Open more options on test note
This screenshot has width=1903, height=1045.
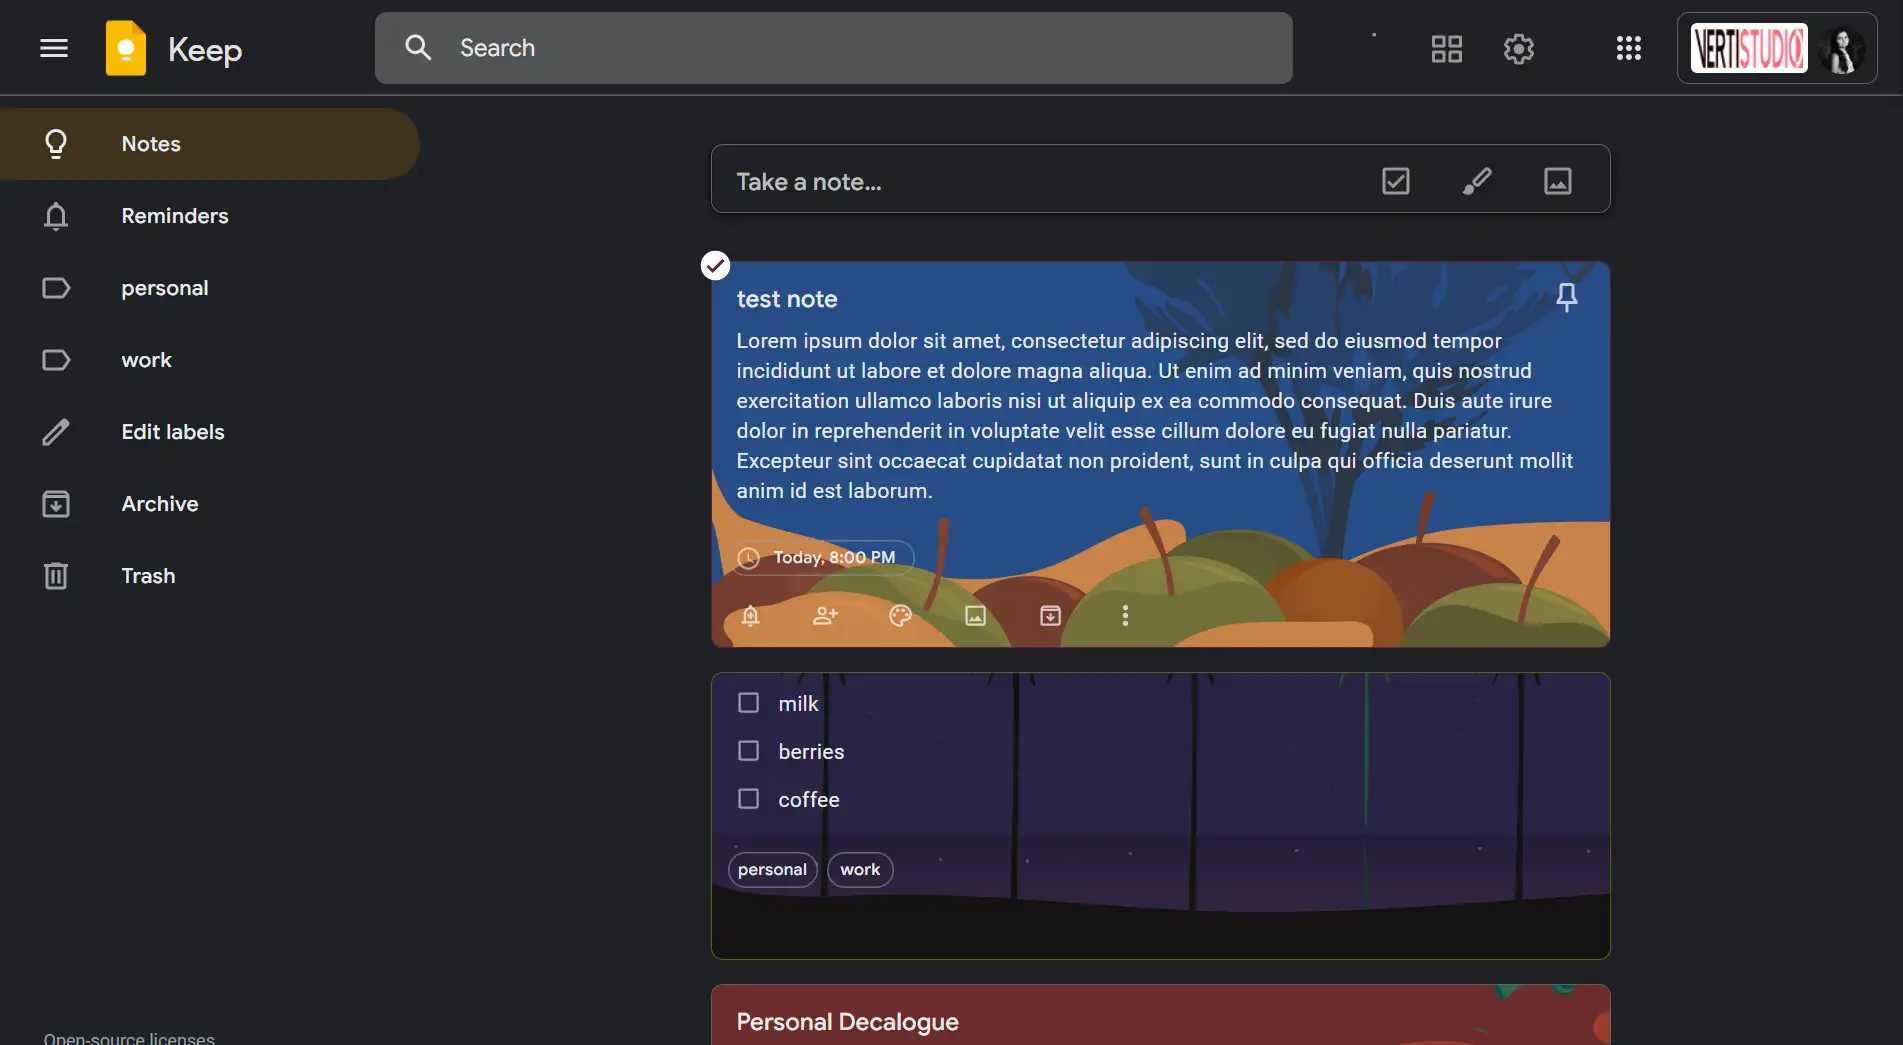(1125, 615)
